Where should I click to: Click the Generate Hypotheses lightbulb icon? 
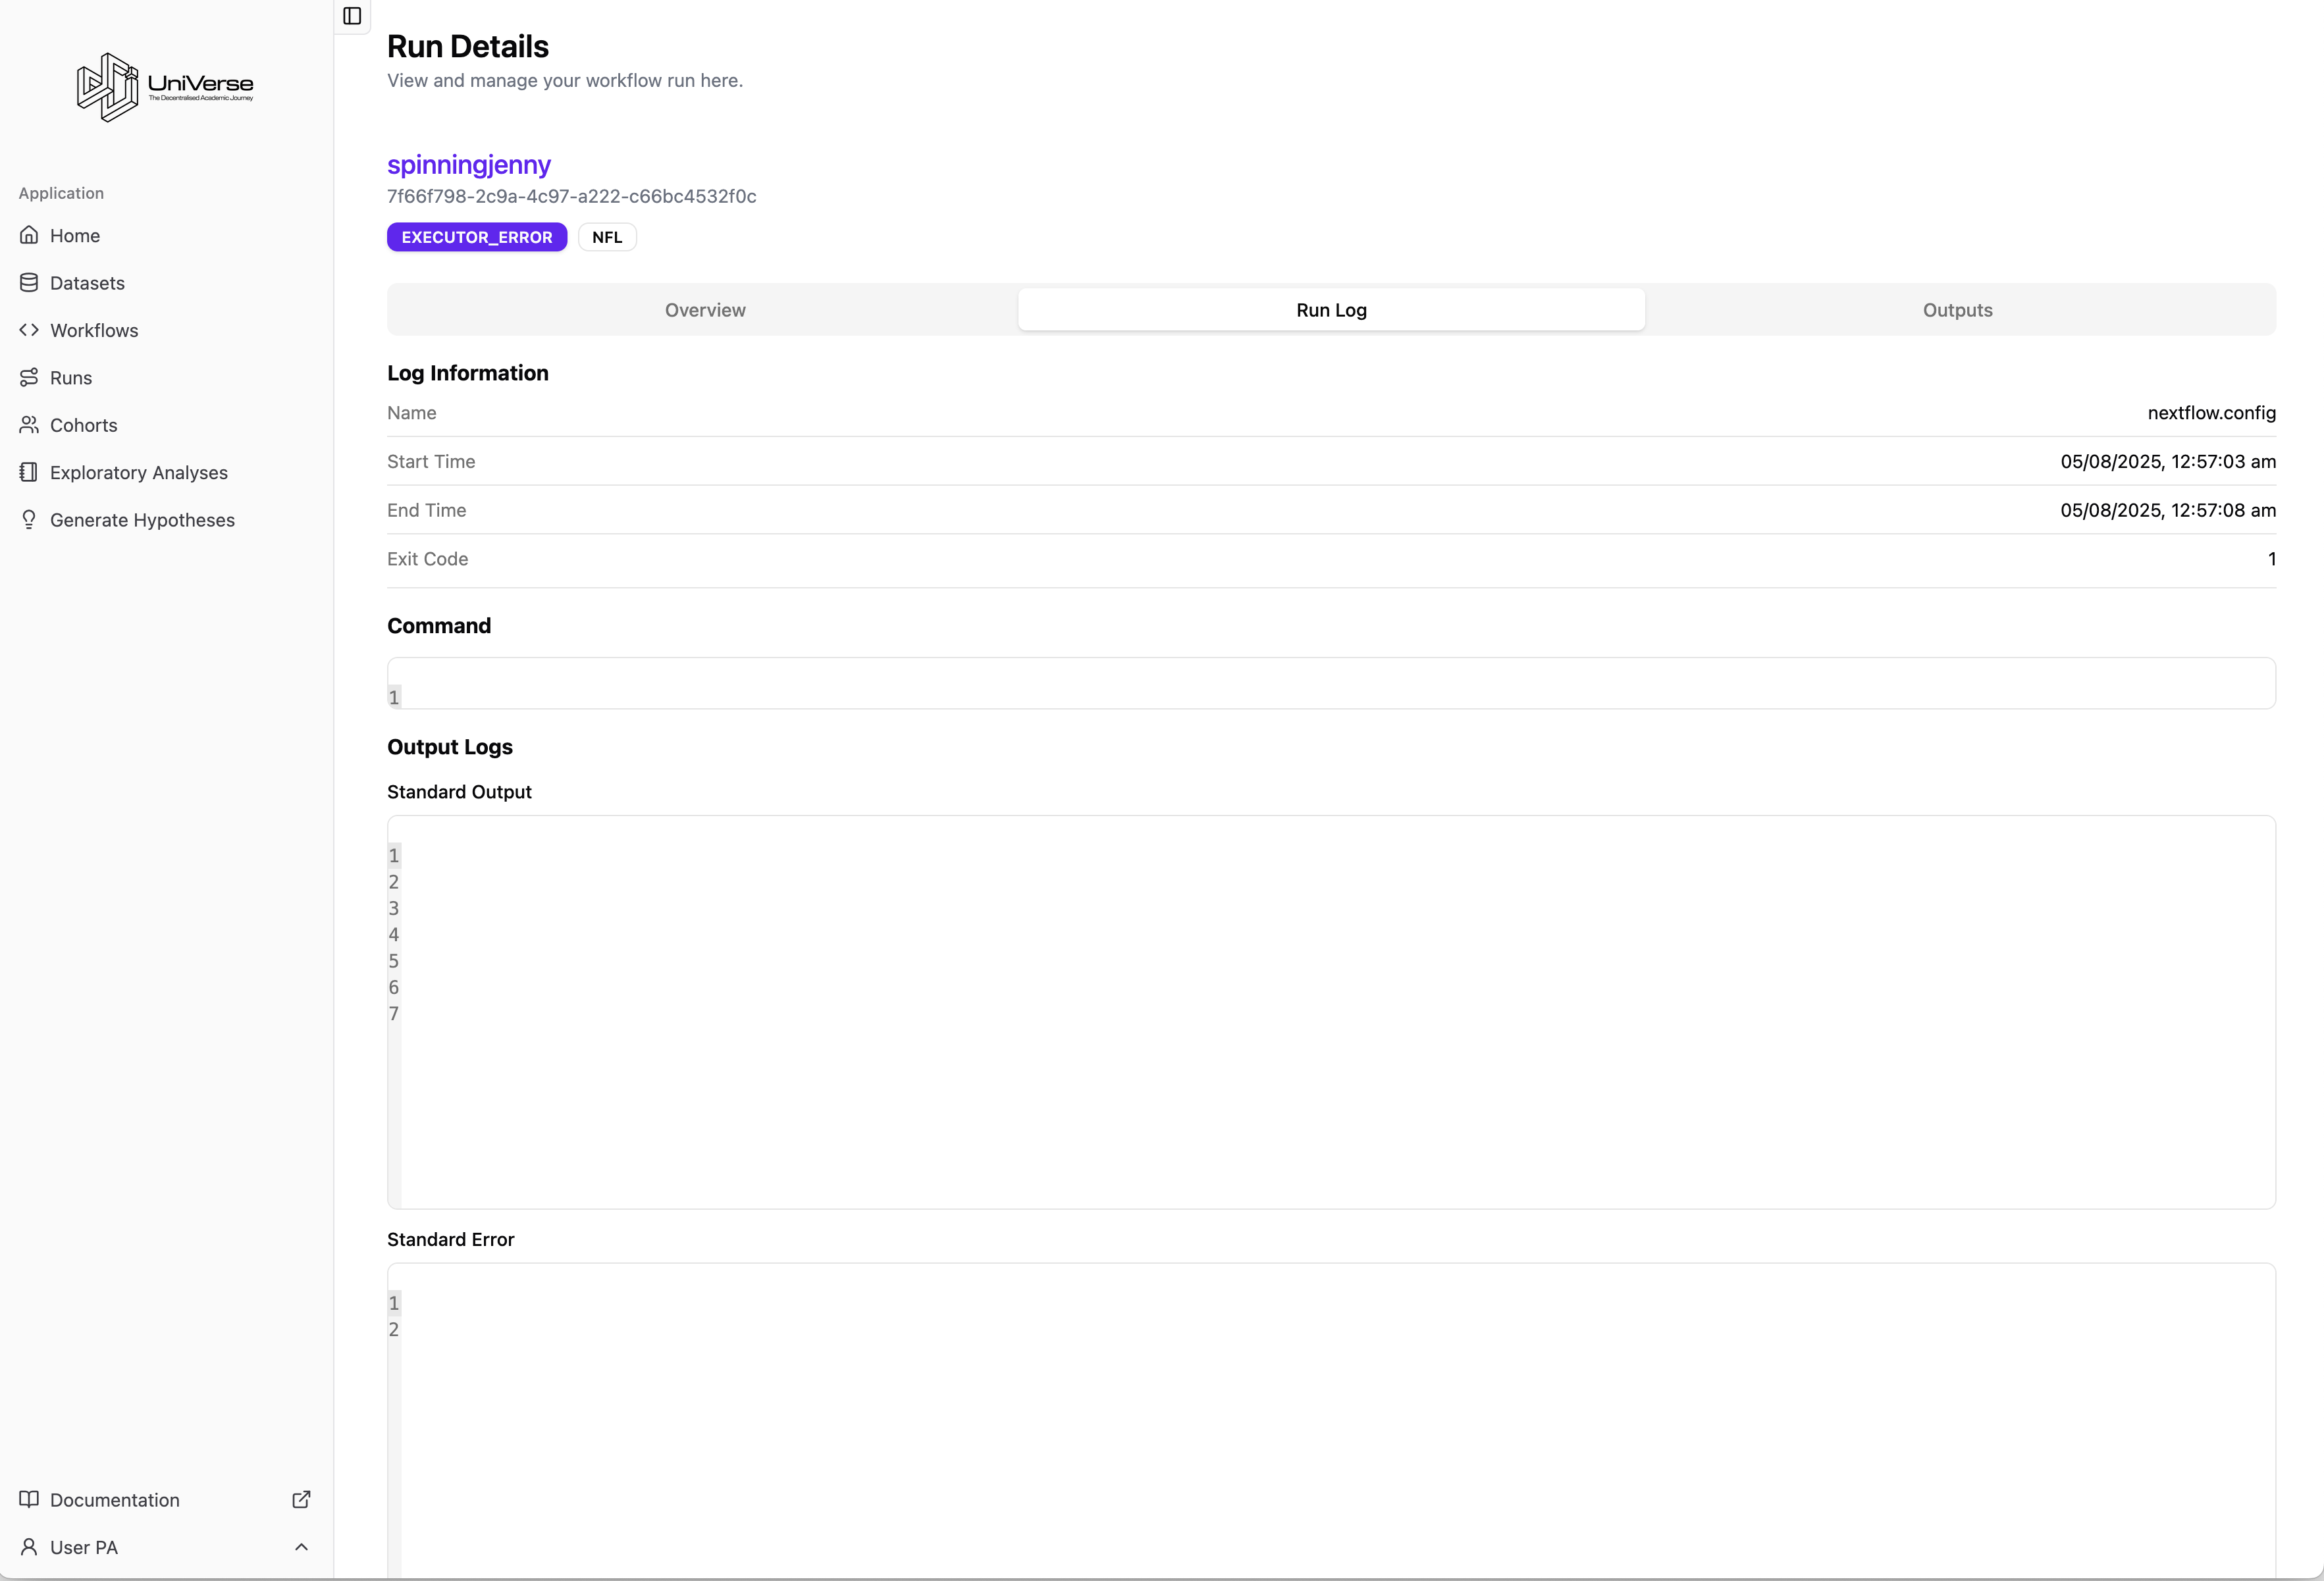(29, 520)
